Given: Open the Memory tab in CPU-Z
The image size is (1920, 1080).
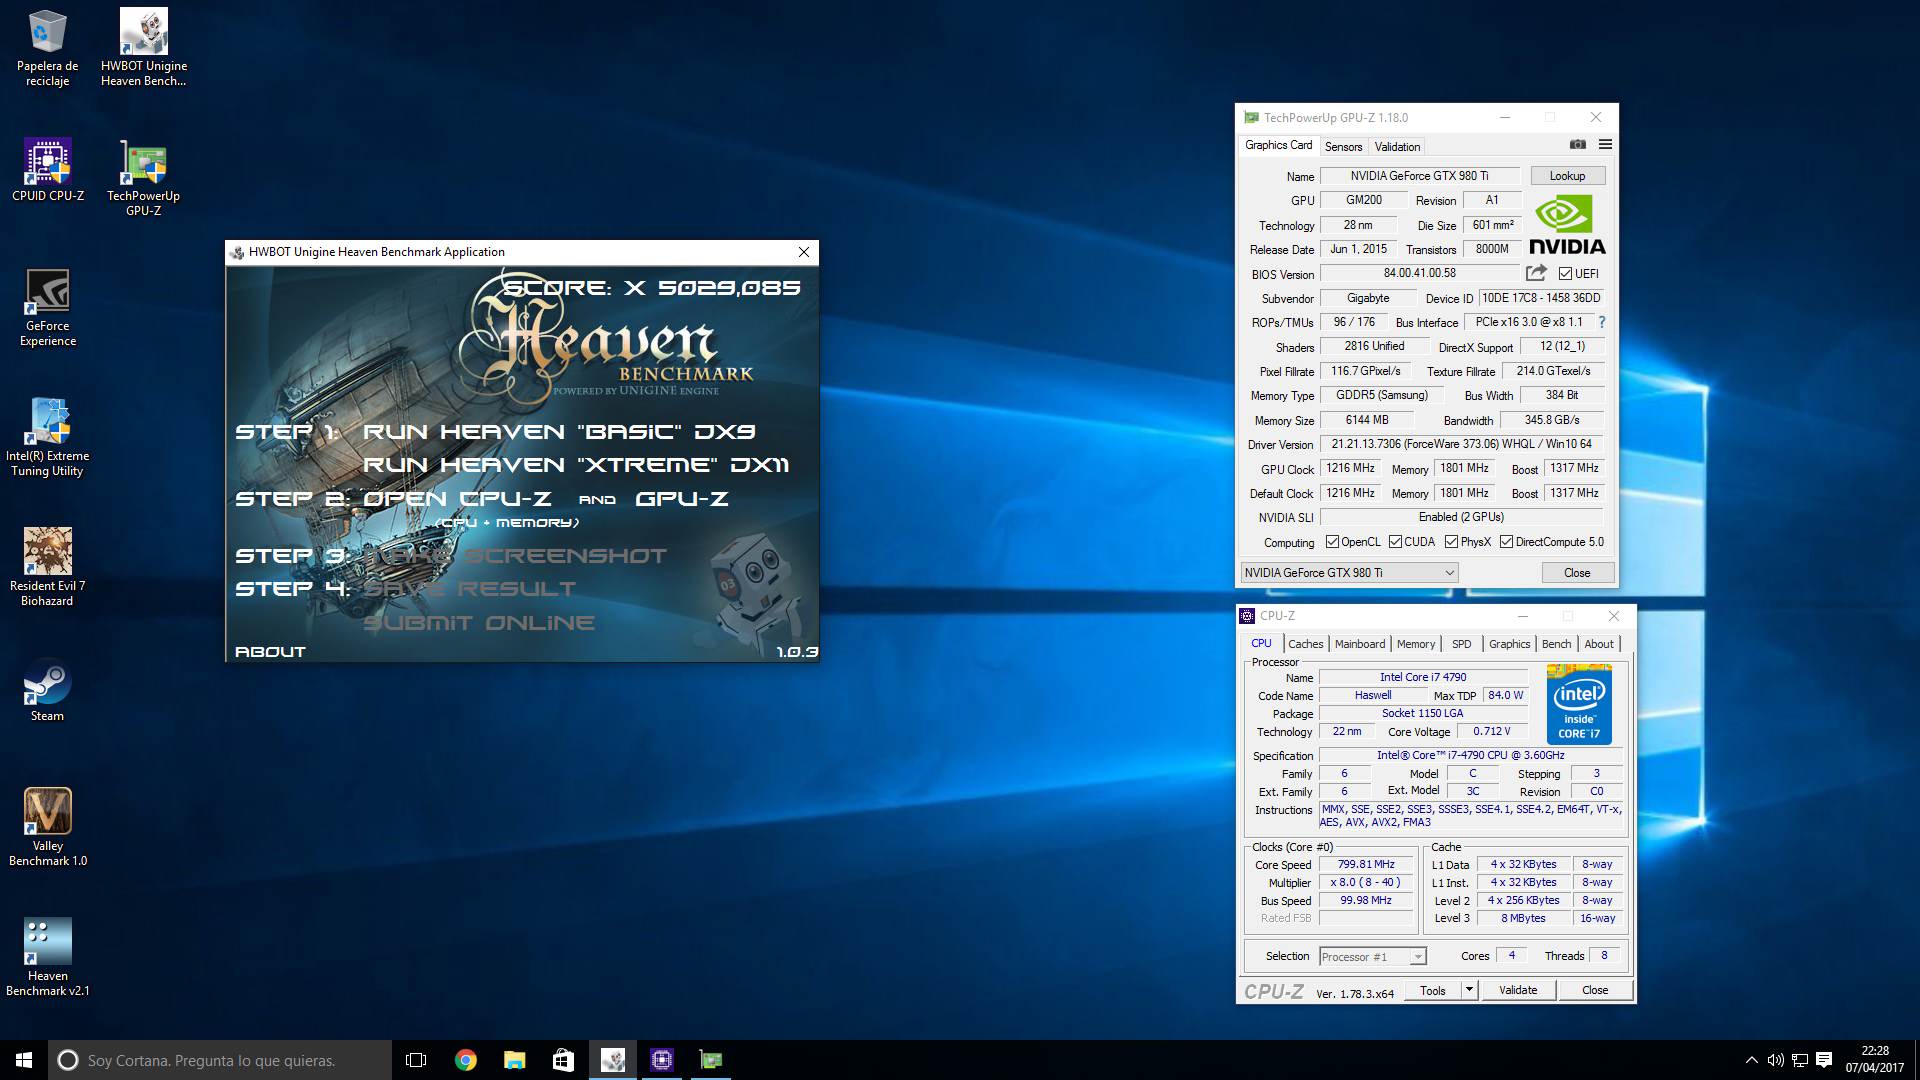Looking at the screenshot, I should pyautogui.click(x=1415, y=644).
